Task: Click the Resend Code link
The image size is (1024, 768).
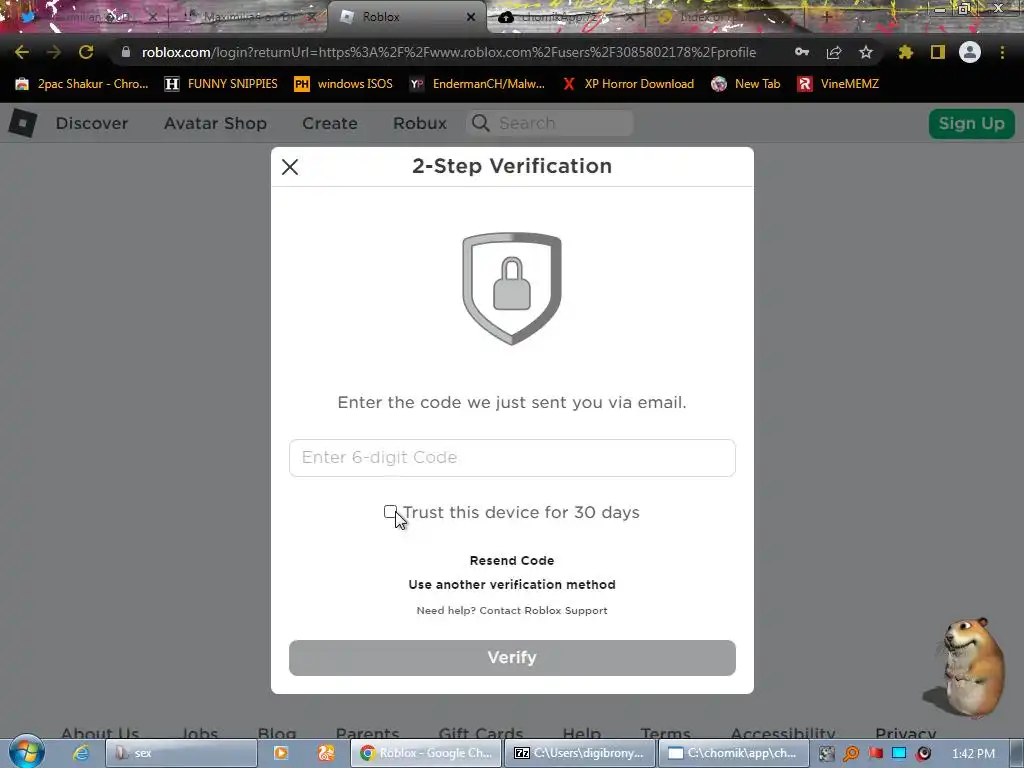Action: coord(512,560)
